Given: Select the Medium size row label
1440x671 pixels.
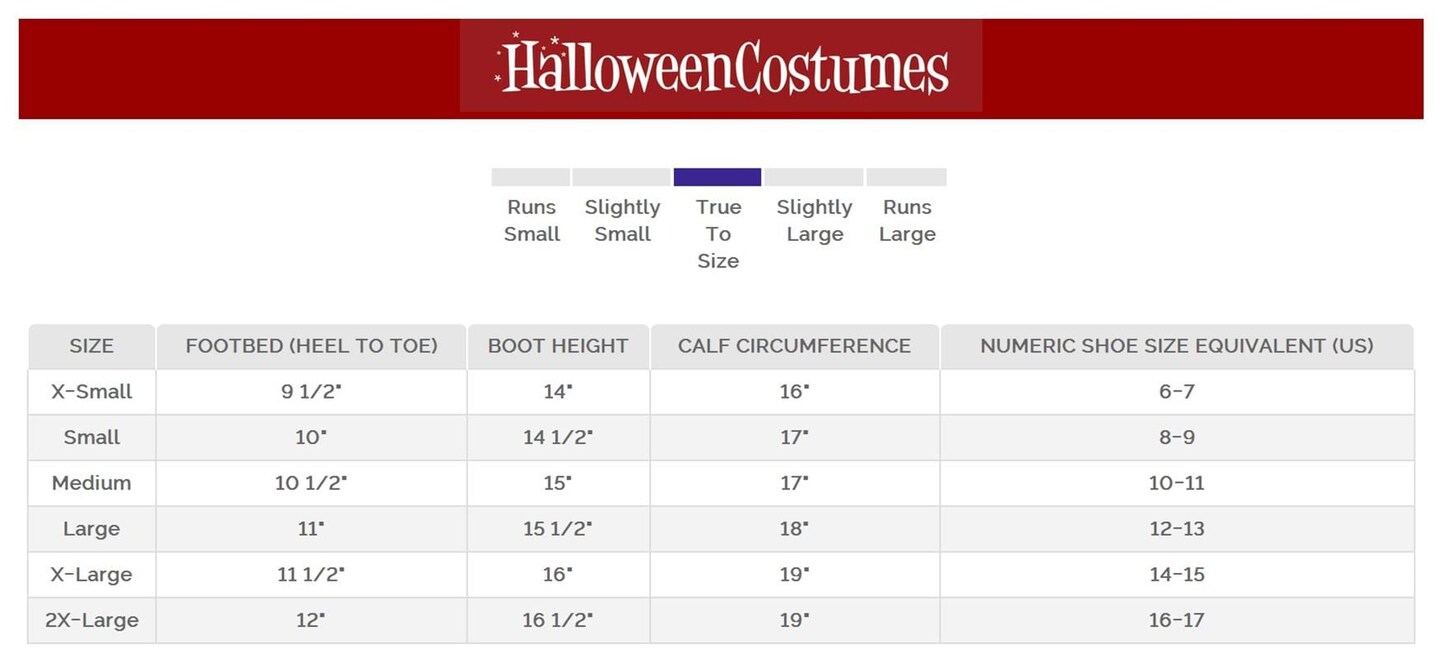Looking at the screenshot, I should (x=91, y=483).
